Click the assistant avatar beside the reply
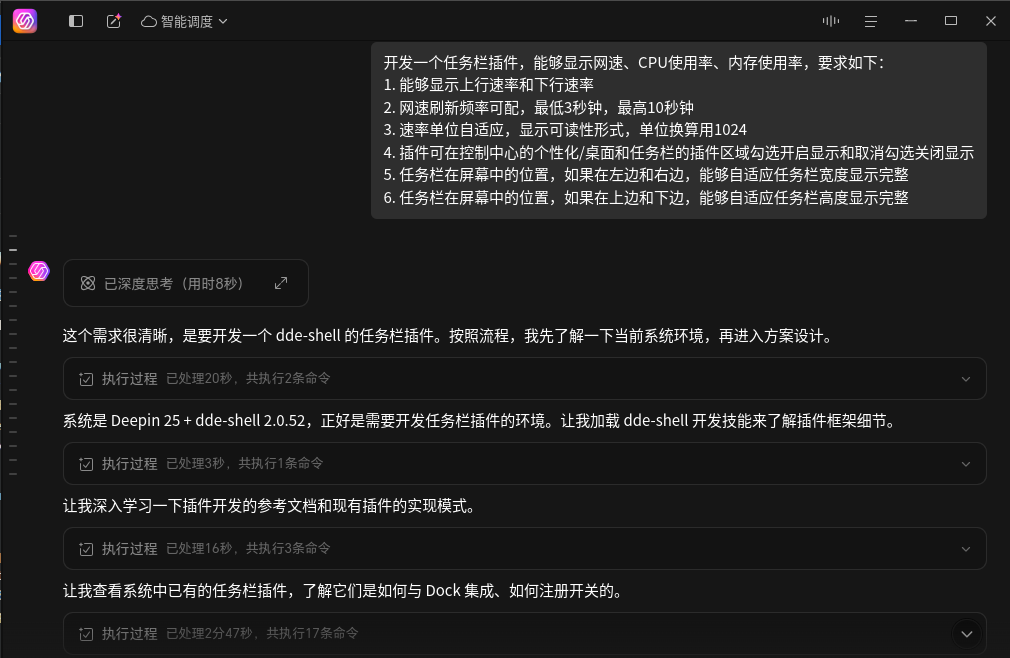 39,271
